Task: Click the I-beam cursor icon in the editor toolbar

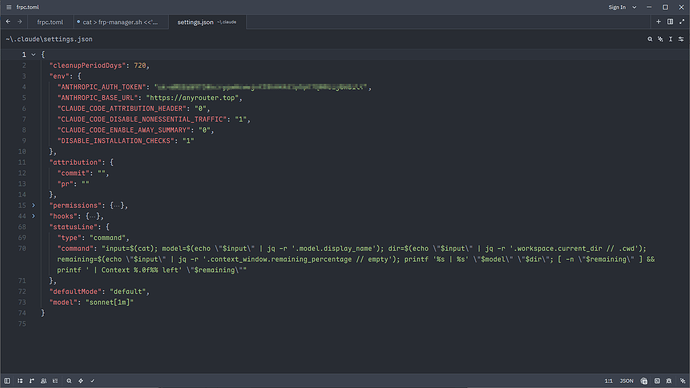Action: click(x=671, y=39)
